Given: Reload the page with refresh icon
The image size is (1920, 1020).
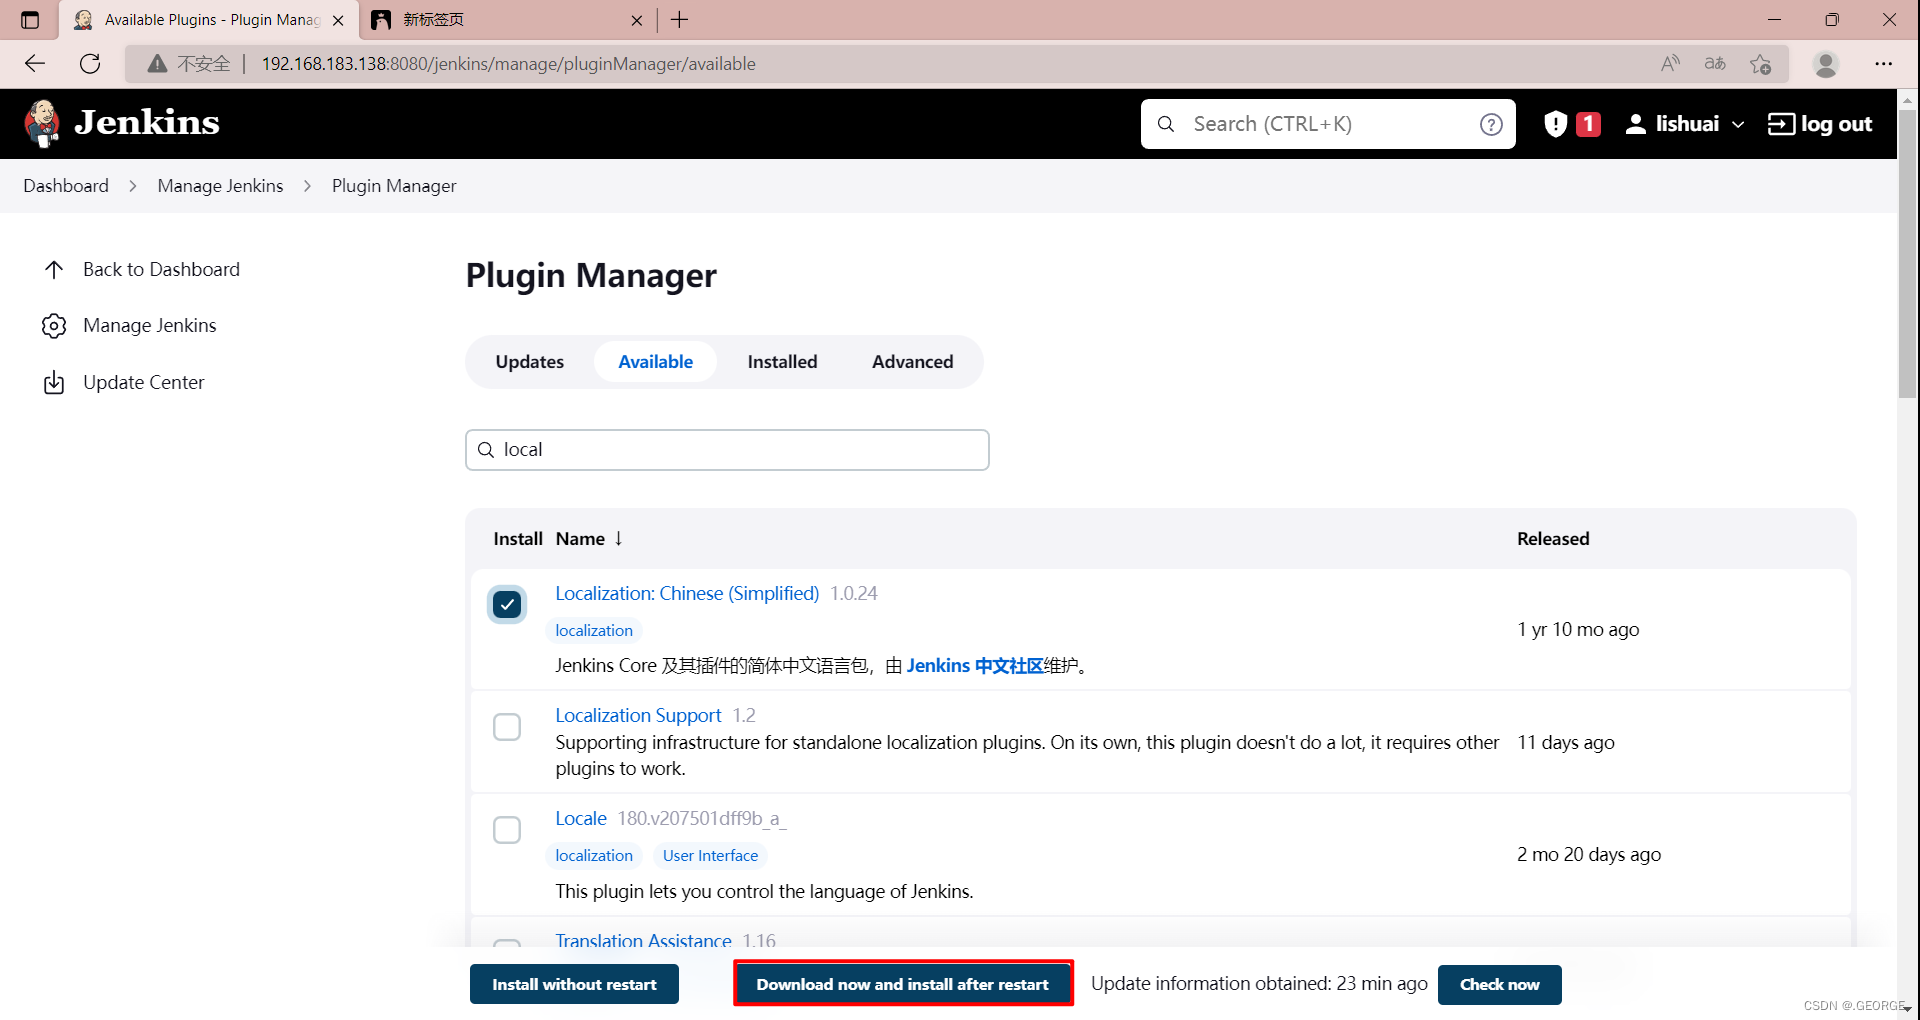Looking at the screenshot, I should click(x=90, y=64).
